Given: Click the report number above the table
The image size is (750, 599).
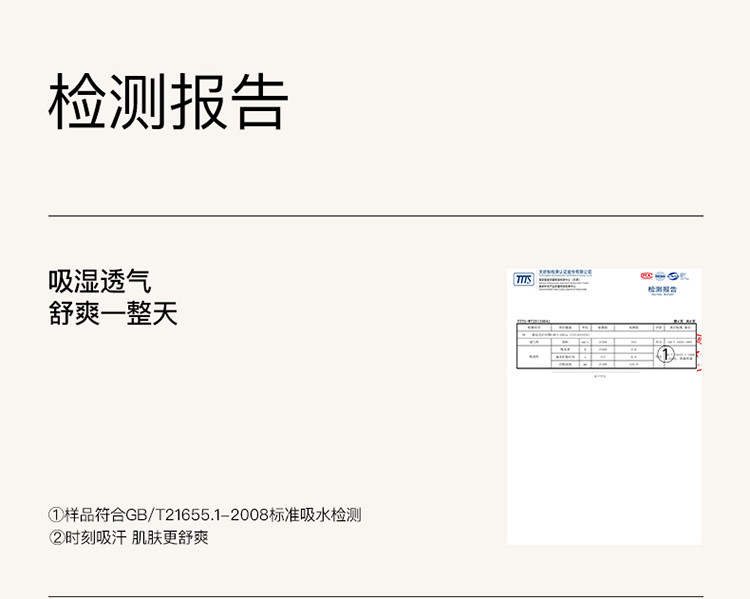Looking at the screenshot, I should coord(535,320).
